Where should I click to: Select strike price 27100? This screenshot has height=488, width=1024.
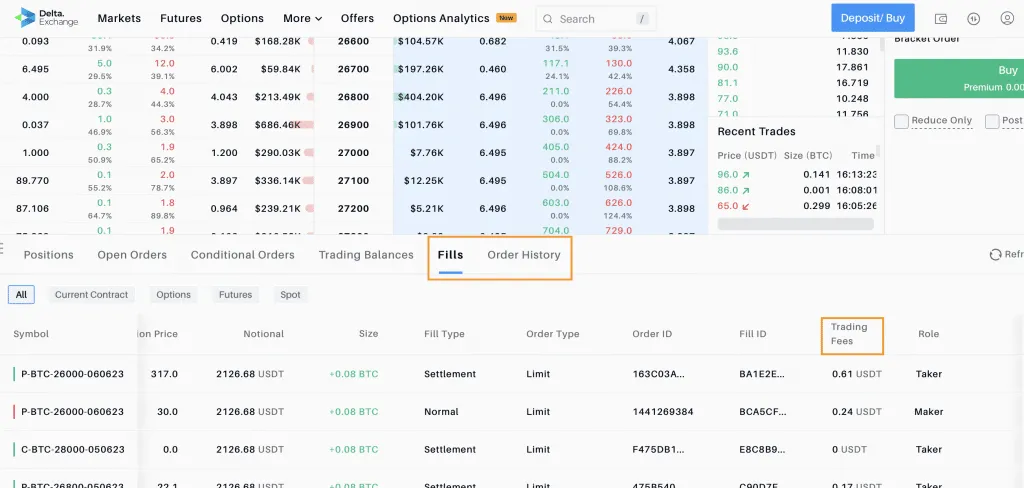pyautogui.click(x=353, y=181)
